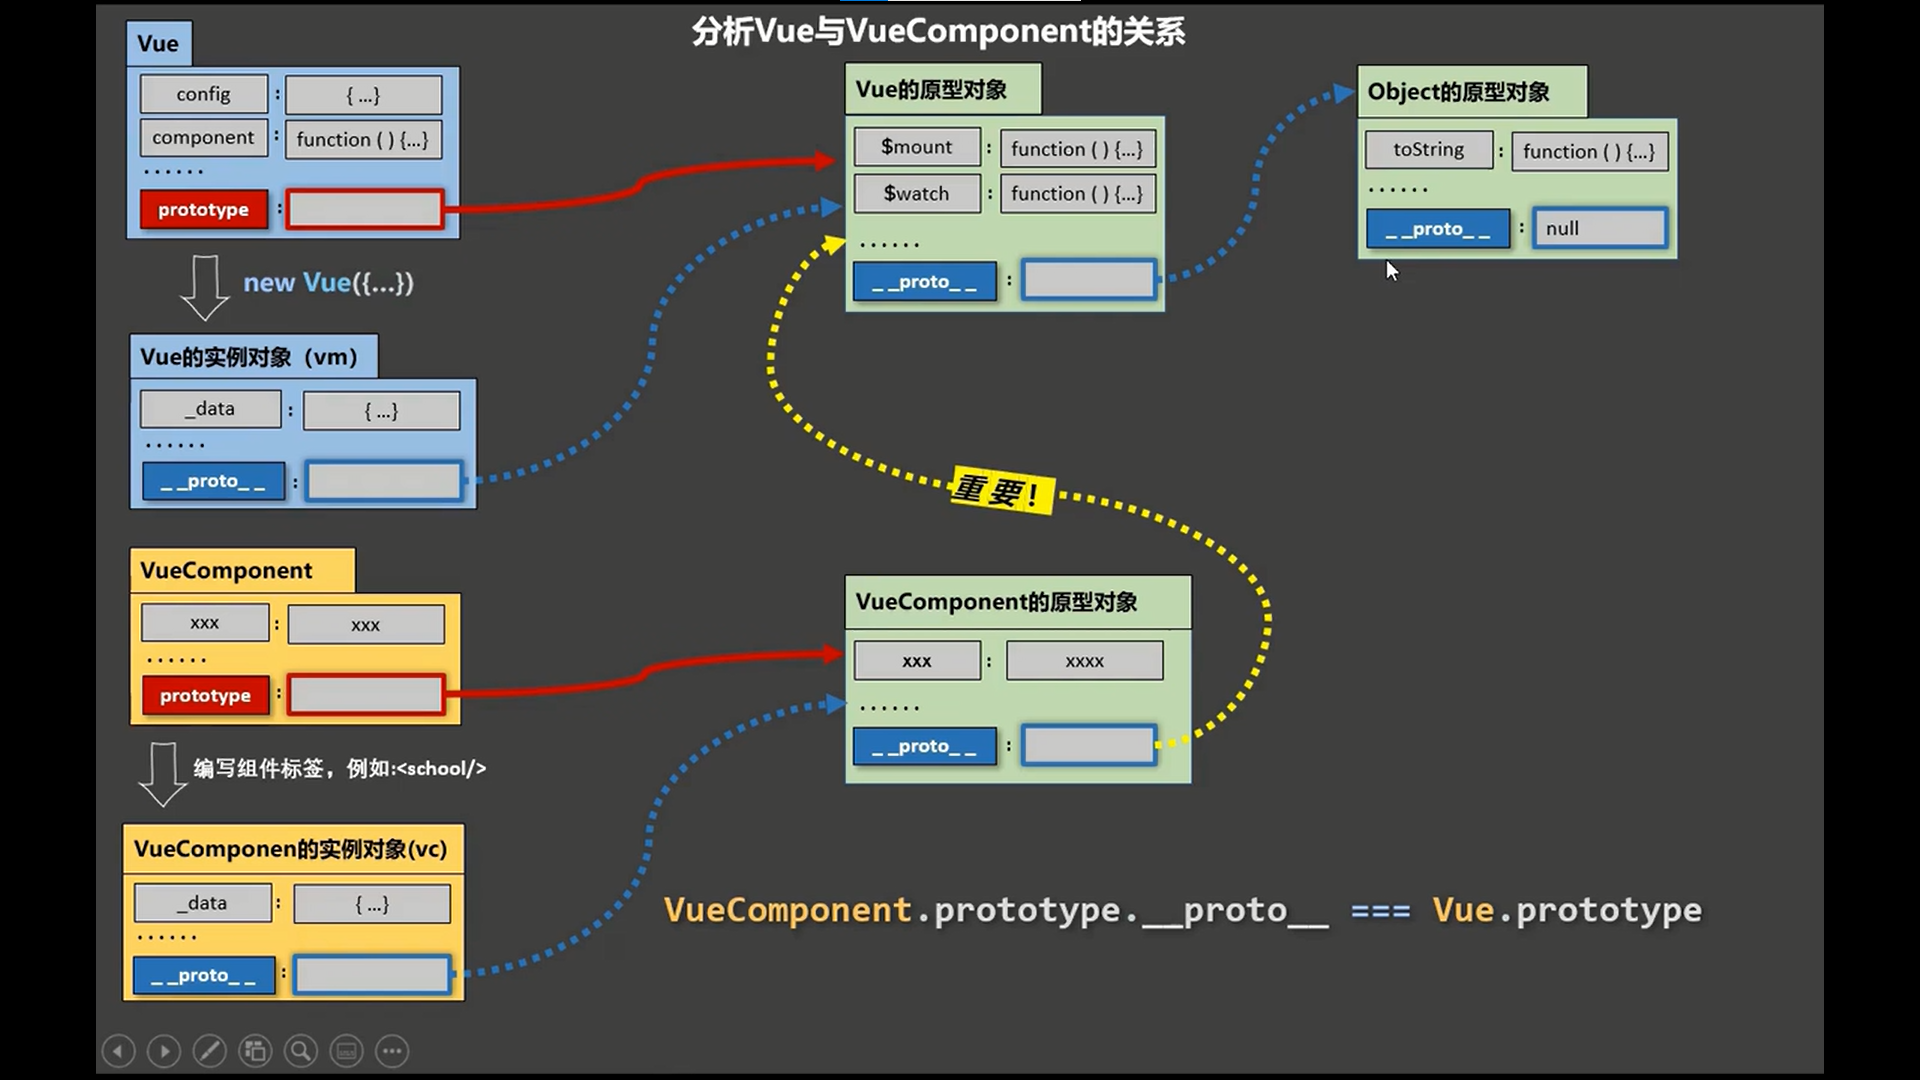The width and height of the screenshot is (1920, 1080).
Task: Select the blue 'Vue' header label
Action: click(159, 44)
